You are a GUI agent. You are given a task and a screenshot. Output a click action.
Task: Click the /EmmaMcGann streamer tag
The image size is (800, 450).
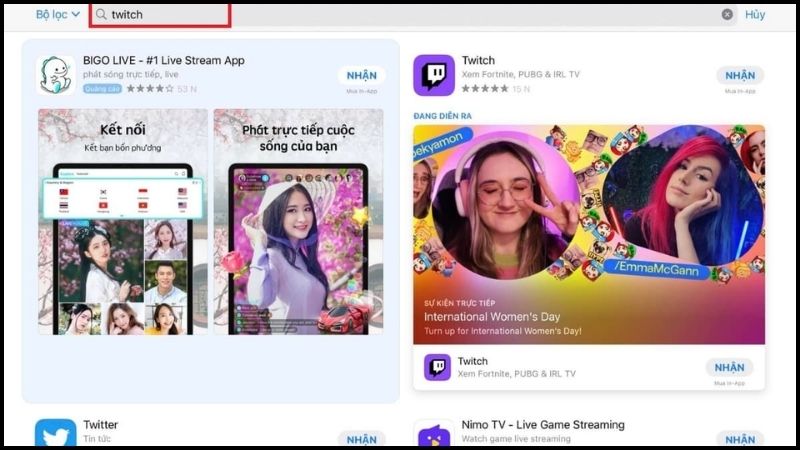[x=656, y=268]
